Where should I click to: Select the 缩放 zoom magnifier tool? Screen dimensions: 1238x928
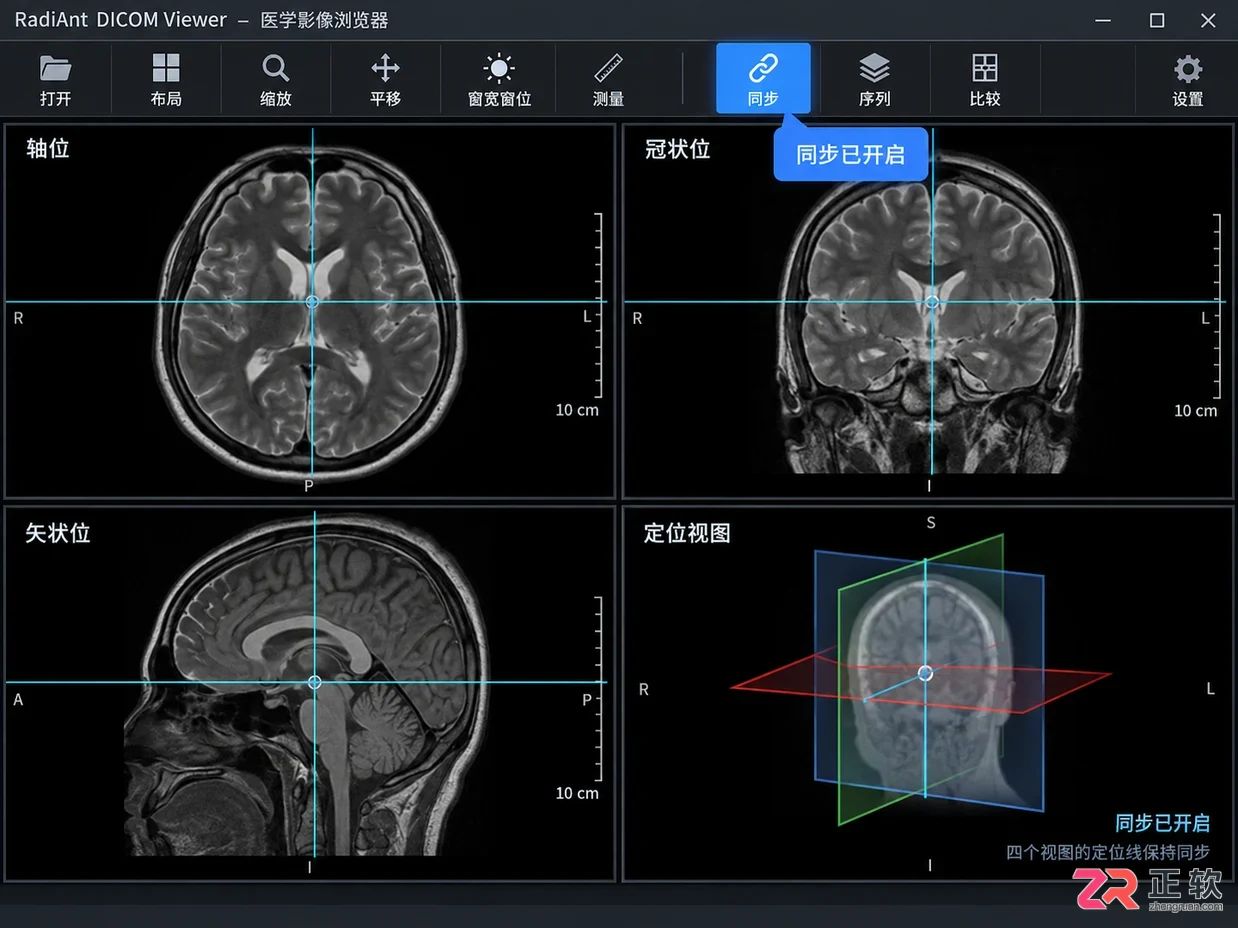276,79
